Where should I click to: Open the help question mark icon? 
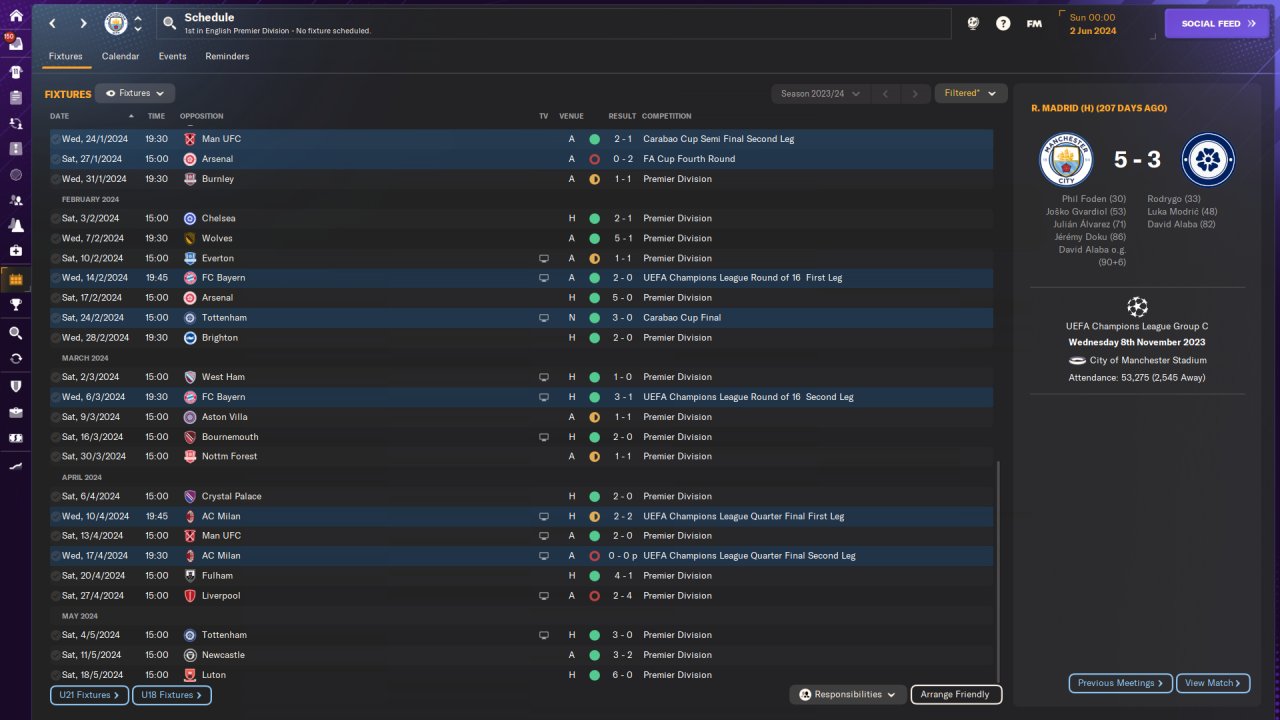(x=1003, y=23)
